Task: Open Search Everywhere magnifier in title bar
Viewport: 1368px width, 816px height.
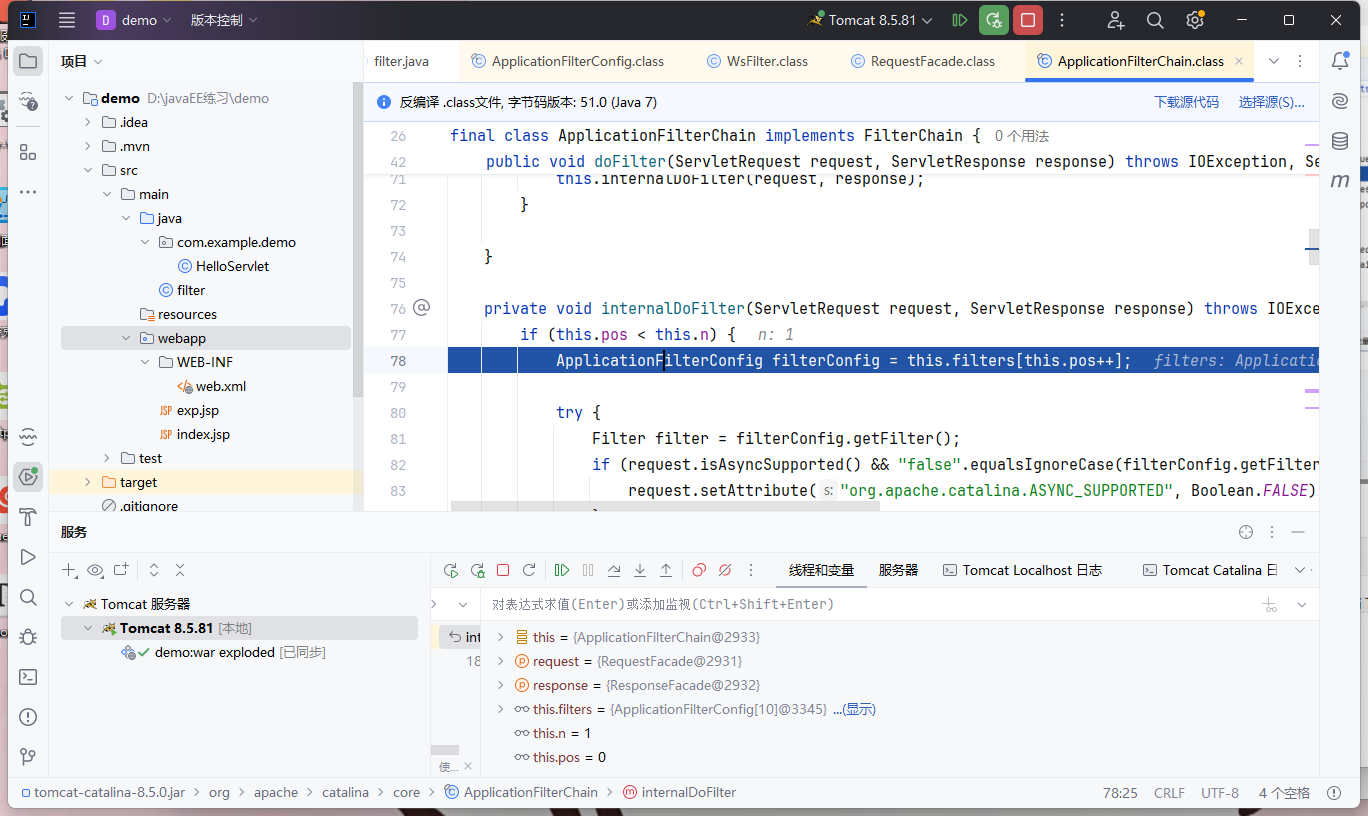Action: coord(1155,20)
